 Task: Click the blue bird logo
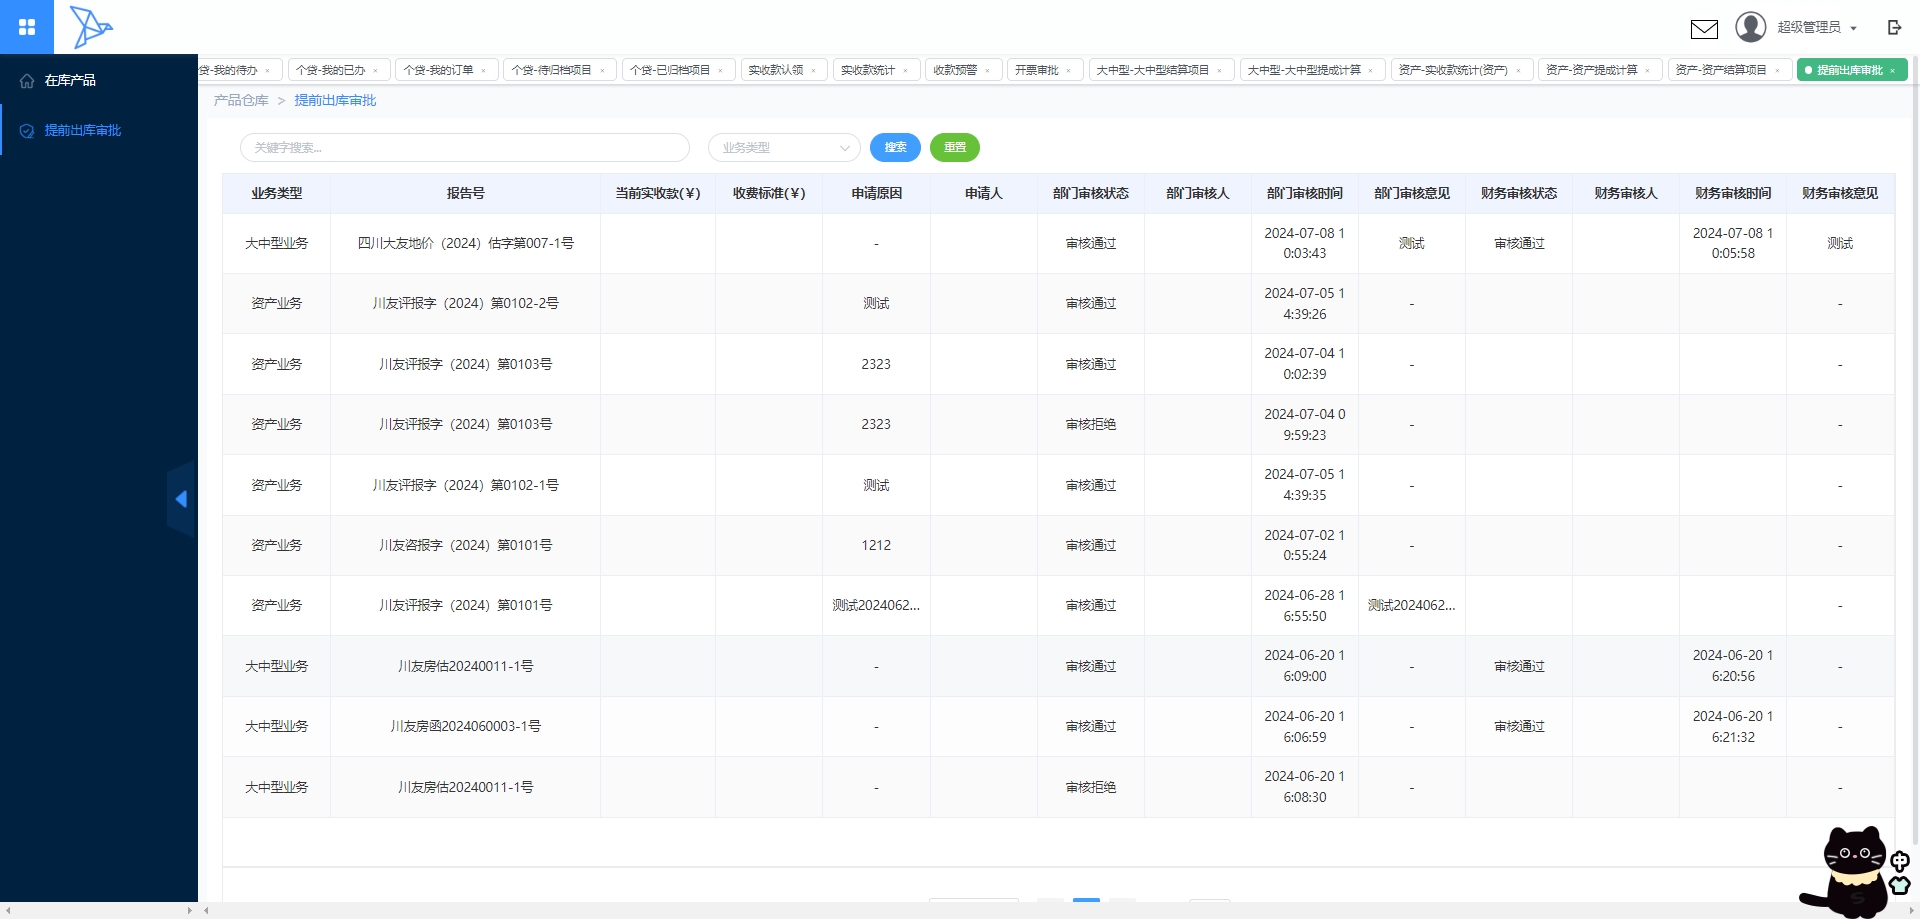91,27
